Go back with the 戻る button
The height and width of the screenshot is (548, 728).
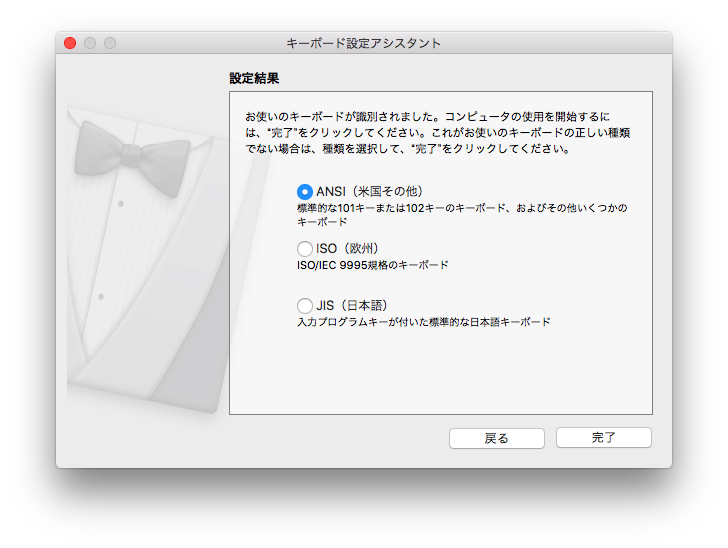tap(497, 438)
